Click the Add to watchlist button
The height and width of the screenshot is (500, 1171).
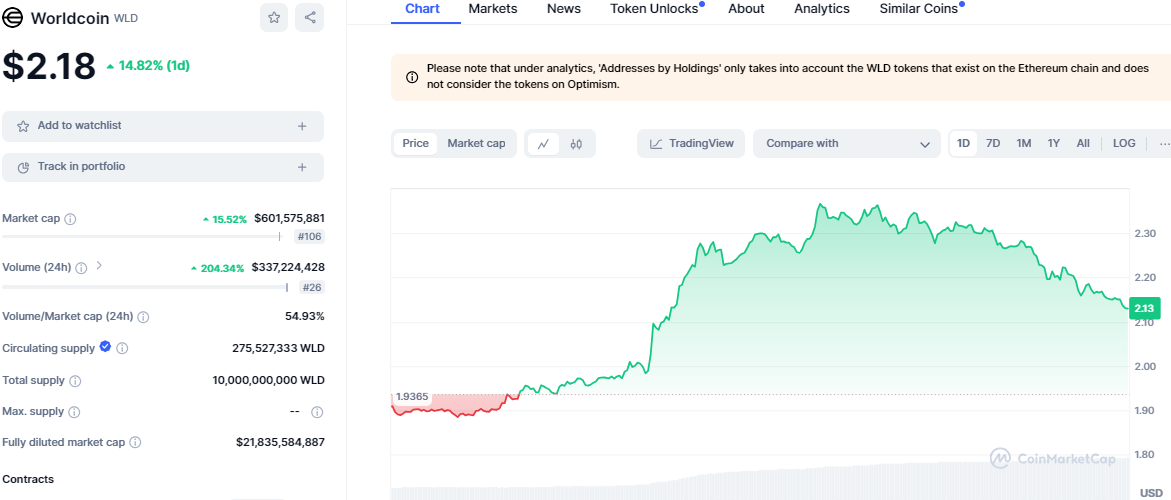point(163,126)
